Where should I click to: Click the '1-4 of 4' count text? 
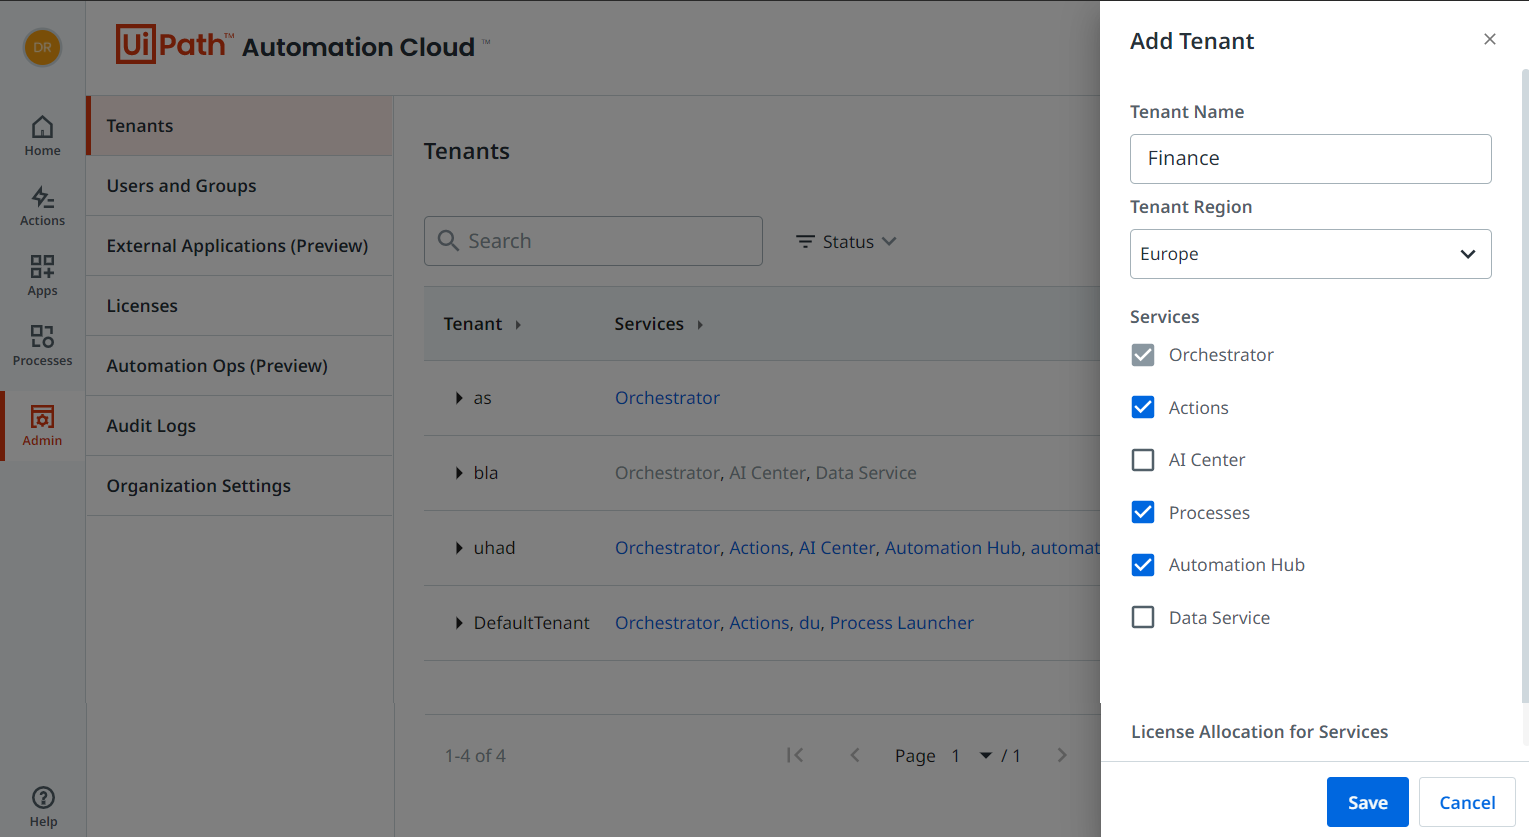pos(475,756)
